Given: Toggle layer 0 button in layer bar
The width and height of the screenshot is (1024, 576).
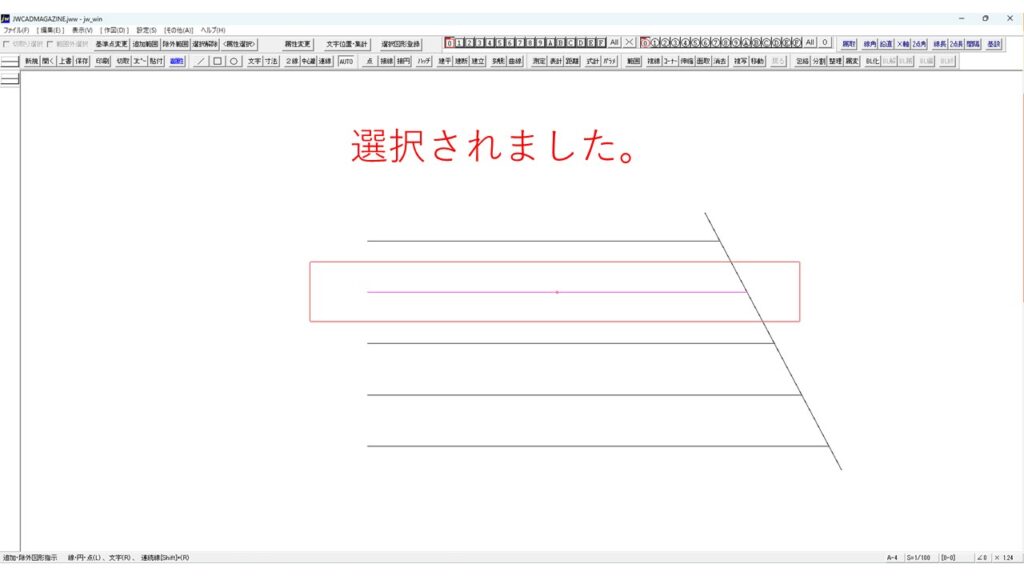Looking at the screenshot, I should tap(450, 43).
